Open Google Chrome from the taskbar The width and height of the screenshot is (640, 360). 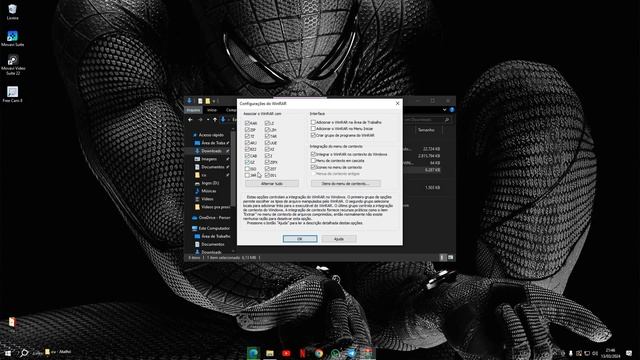coord(319,353)
